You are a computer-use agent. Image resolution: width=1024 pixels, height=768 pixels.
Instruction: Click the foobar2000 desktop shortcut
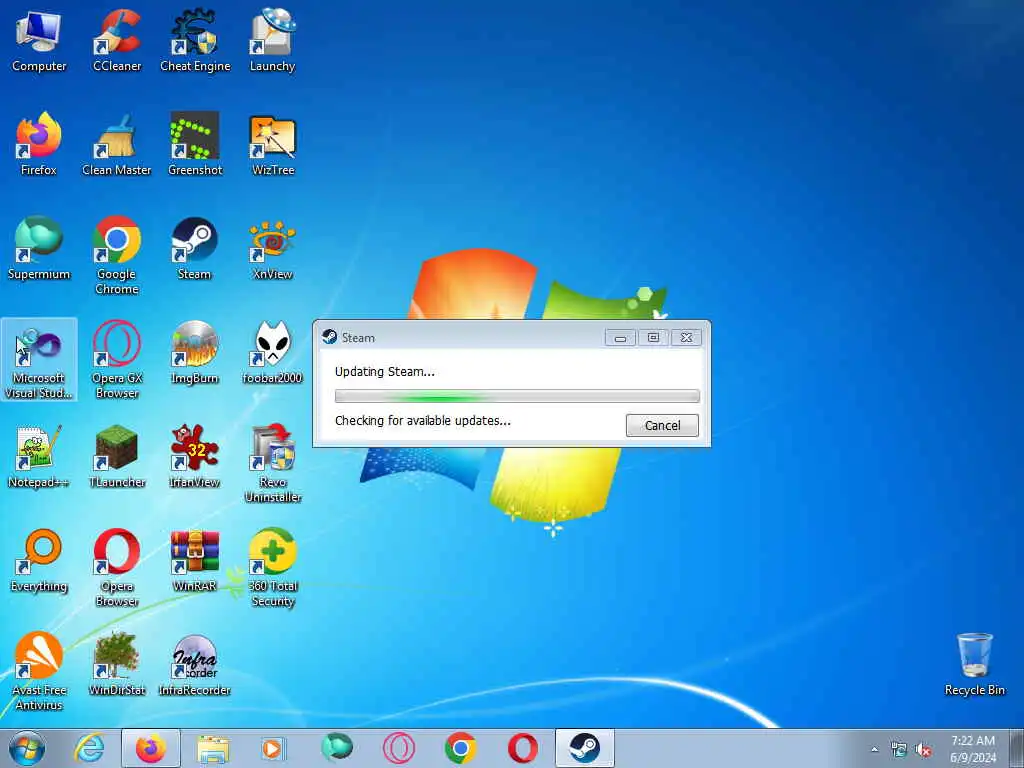point(272,353)
